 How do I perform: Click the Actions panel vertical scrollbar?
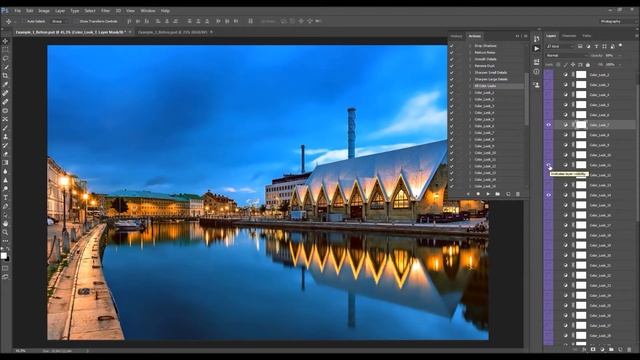(527, 100)
